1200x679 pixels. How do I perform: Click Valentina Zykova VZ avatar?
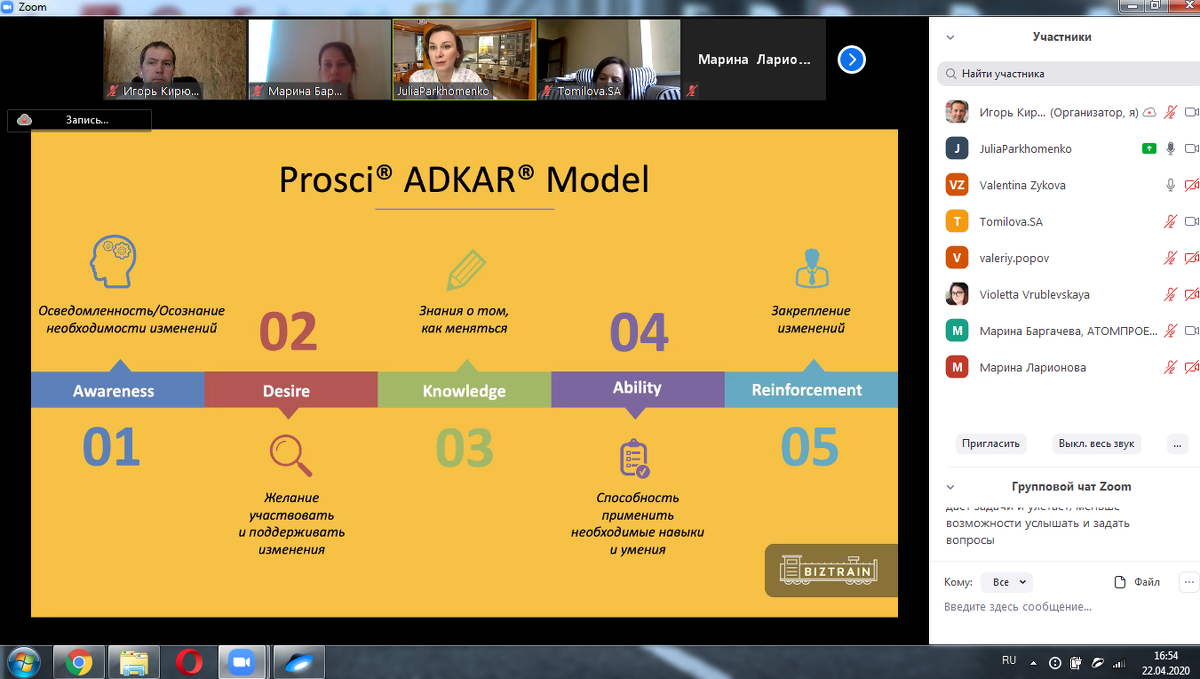point(957,185)
